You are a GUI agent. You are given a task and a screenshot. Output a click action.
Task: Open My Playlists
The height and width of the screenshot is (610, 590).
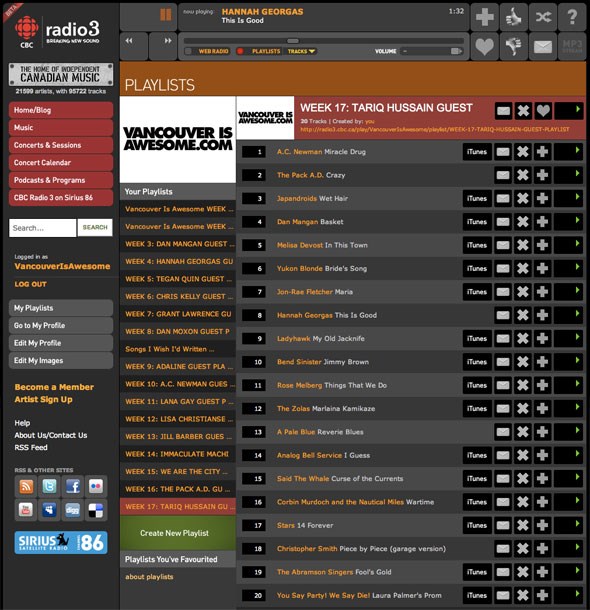[61, 308]
